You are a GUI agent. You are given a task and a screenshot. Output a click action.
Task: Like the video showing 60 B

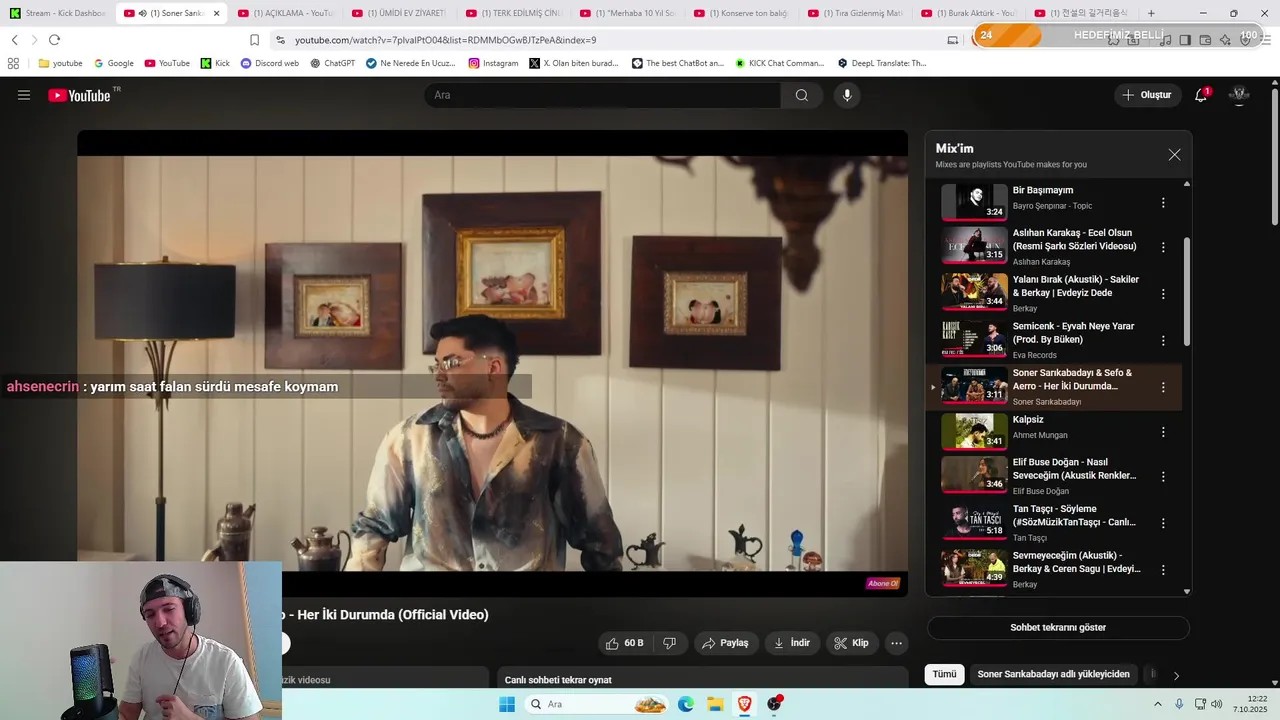click(x=625, y=643)
